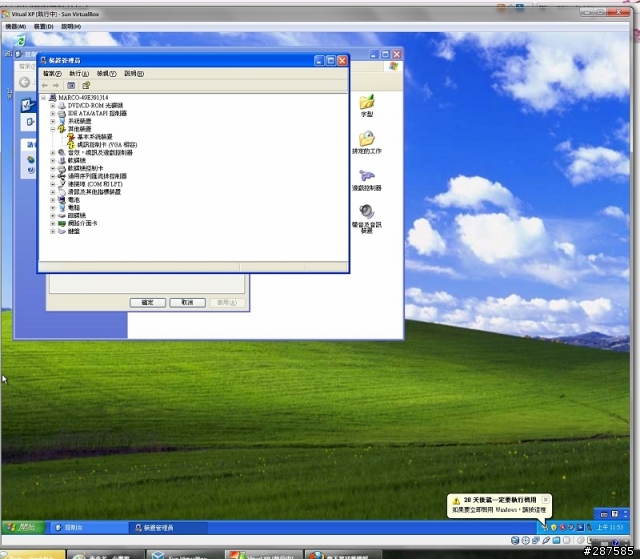Image resolution: width=640 pixels, height=559 pixels.
Task: Switch to the 控制台 taskbar button
Action: click(x=88, y=528)
